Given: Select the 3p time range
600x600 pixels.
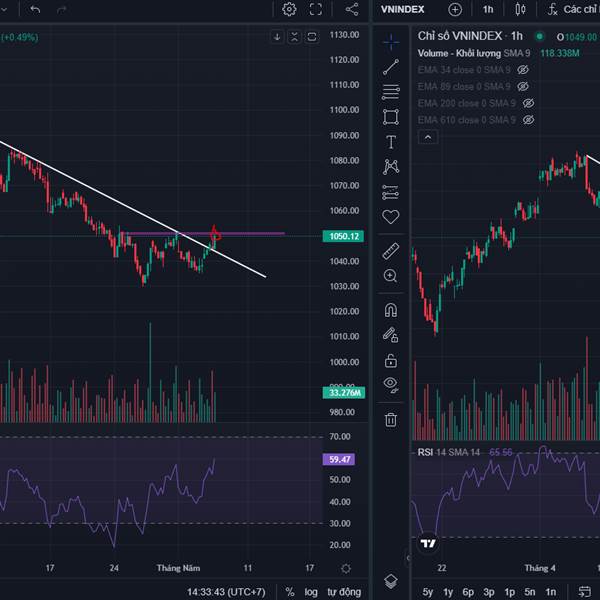Looking at the screenshot, I should [489, 592].
